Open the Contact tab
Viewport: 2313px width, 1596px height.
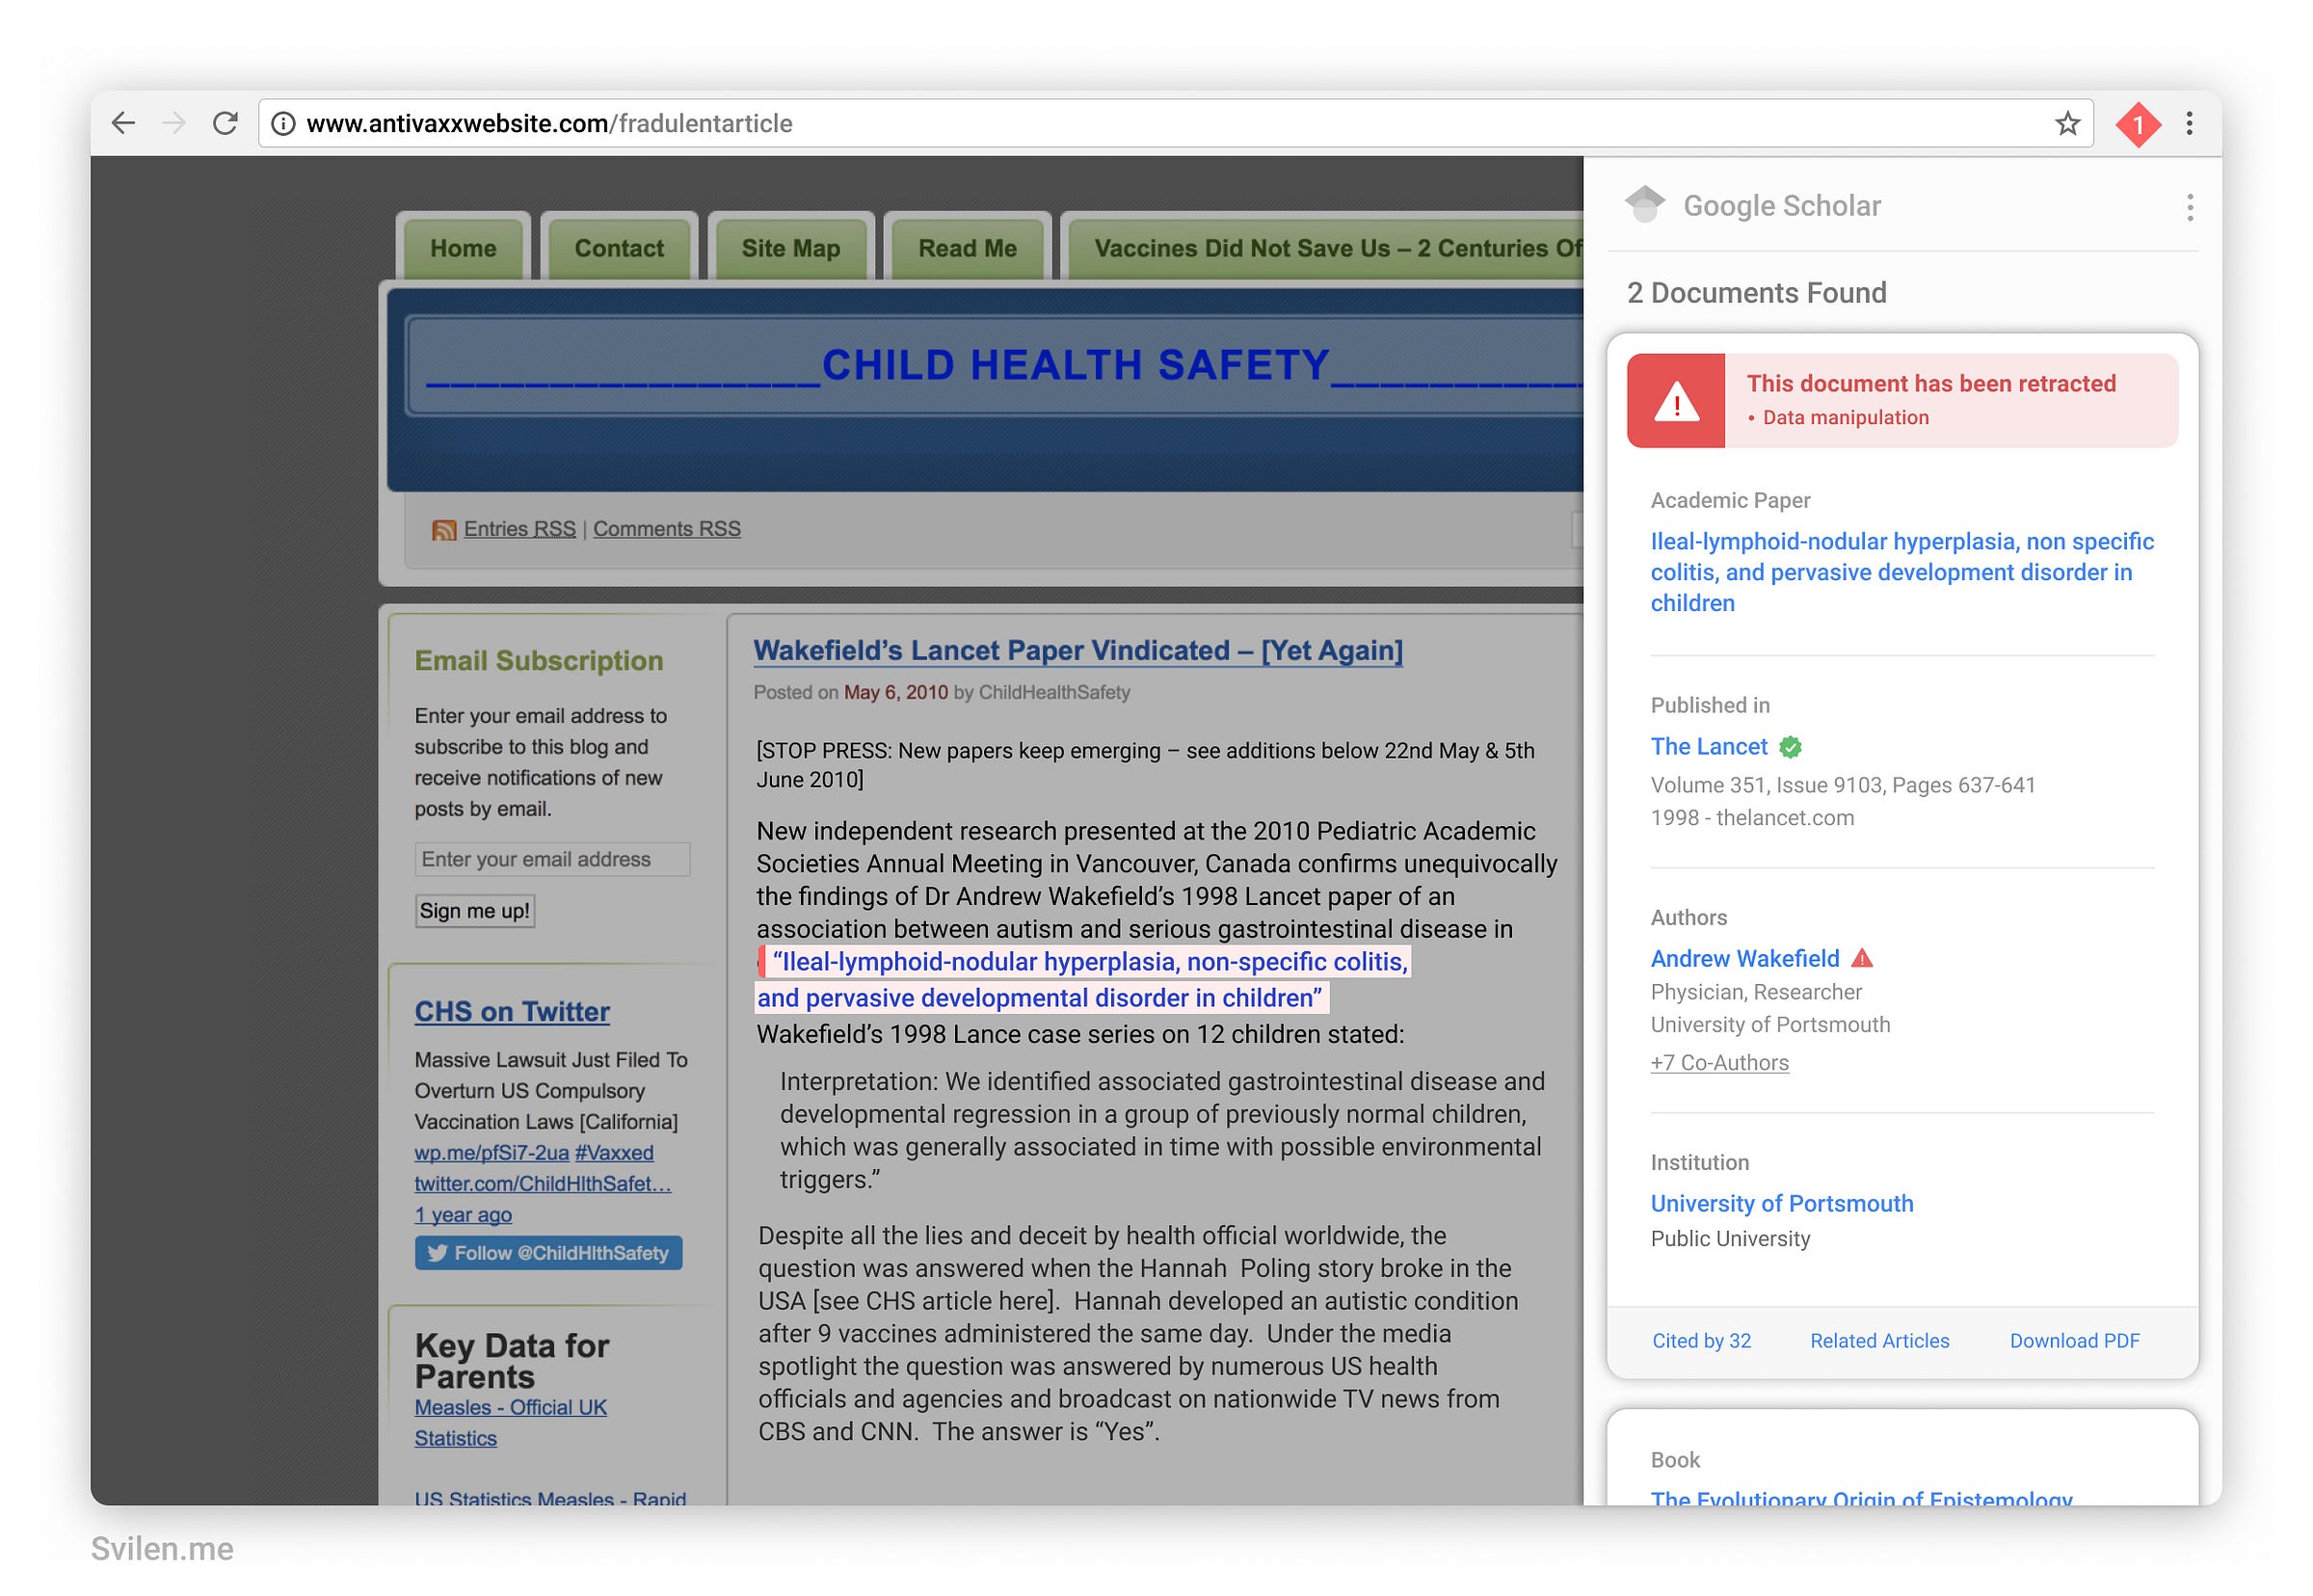[x=619, y=248]
